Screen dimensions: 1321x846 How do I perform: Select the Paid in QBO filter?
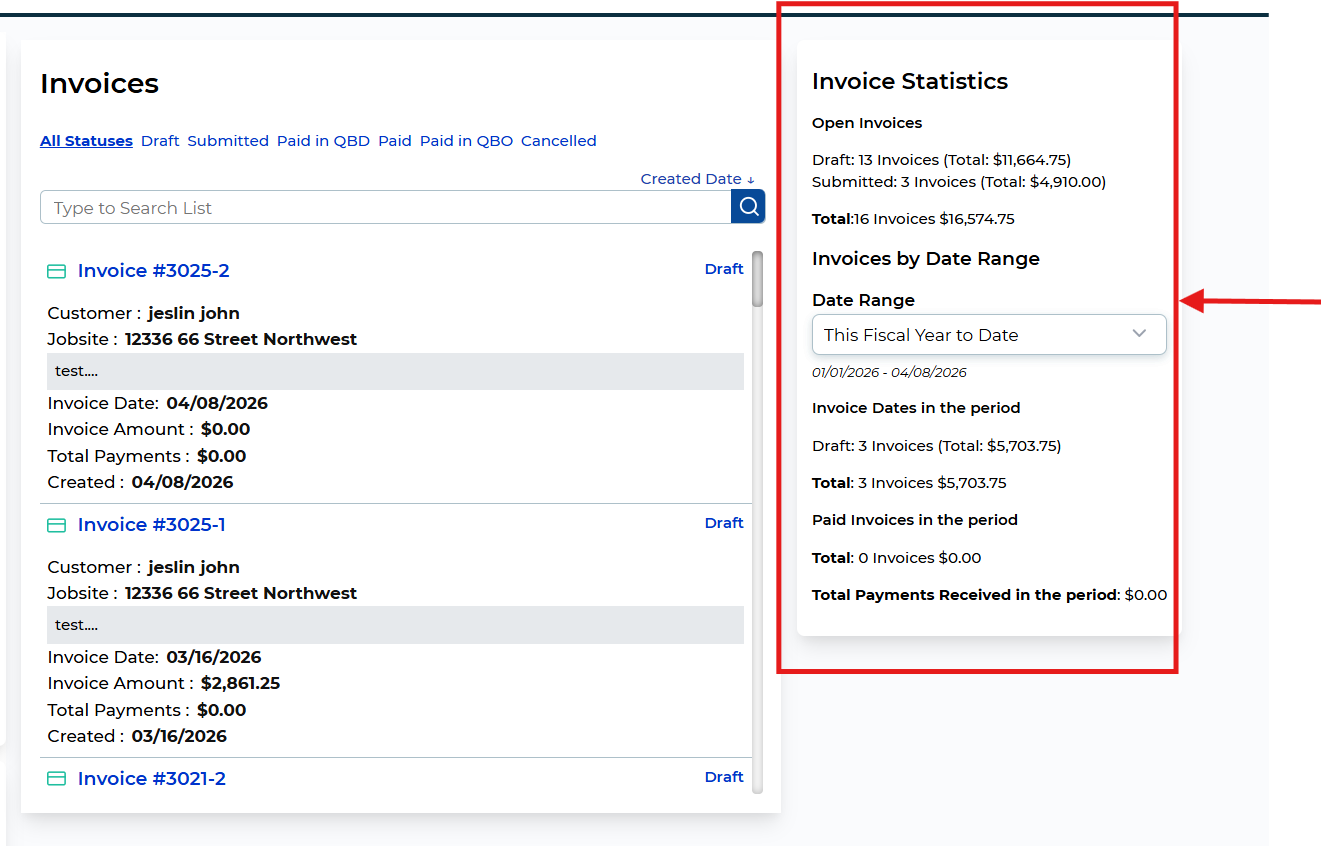coord(466,141)
